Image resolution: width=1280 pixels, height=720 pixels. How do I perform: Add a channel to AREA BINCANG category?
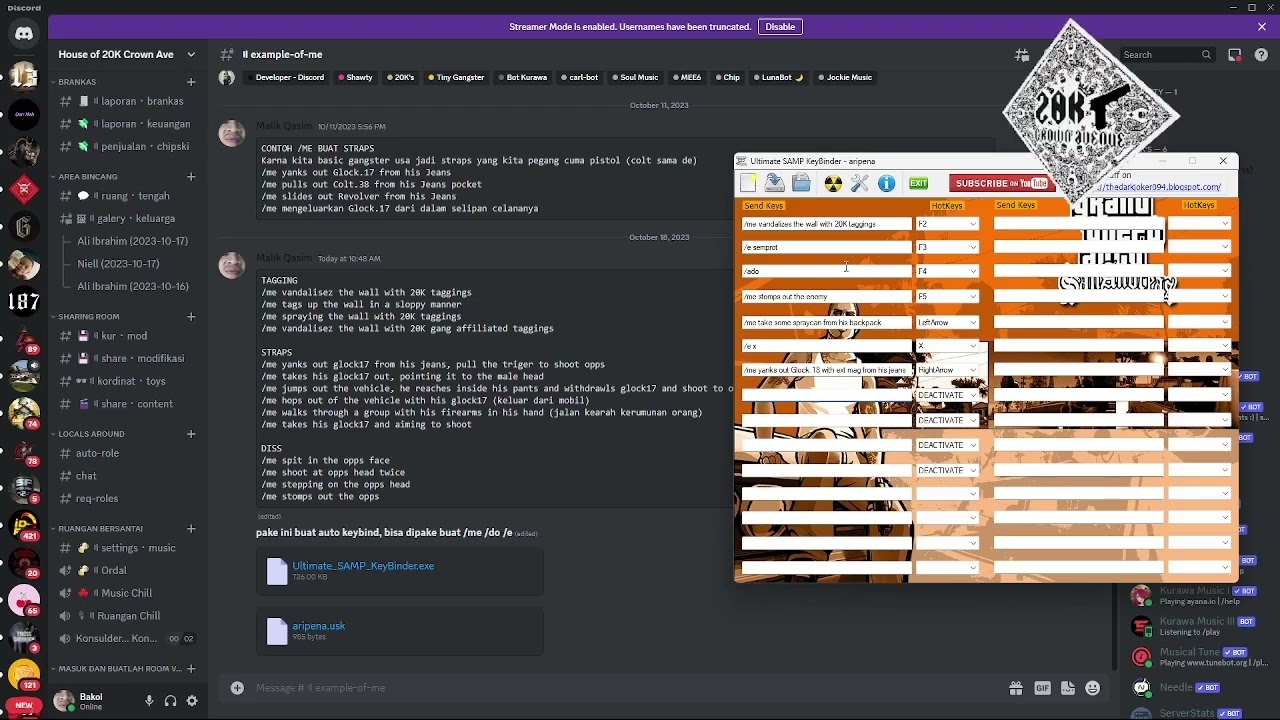pyautogui.click(x=191, y=177)
